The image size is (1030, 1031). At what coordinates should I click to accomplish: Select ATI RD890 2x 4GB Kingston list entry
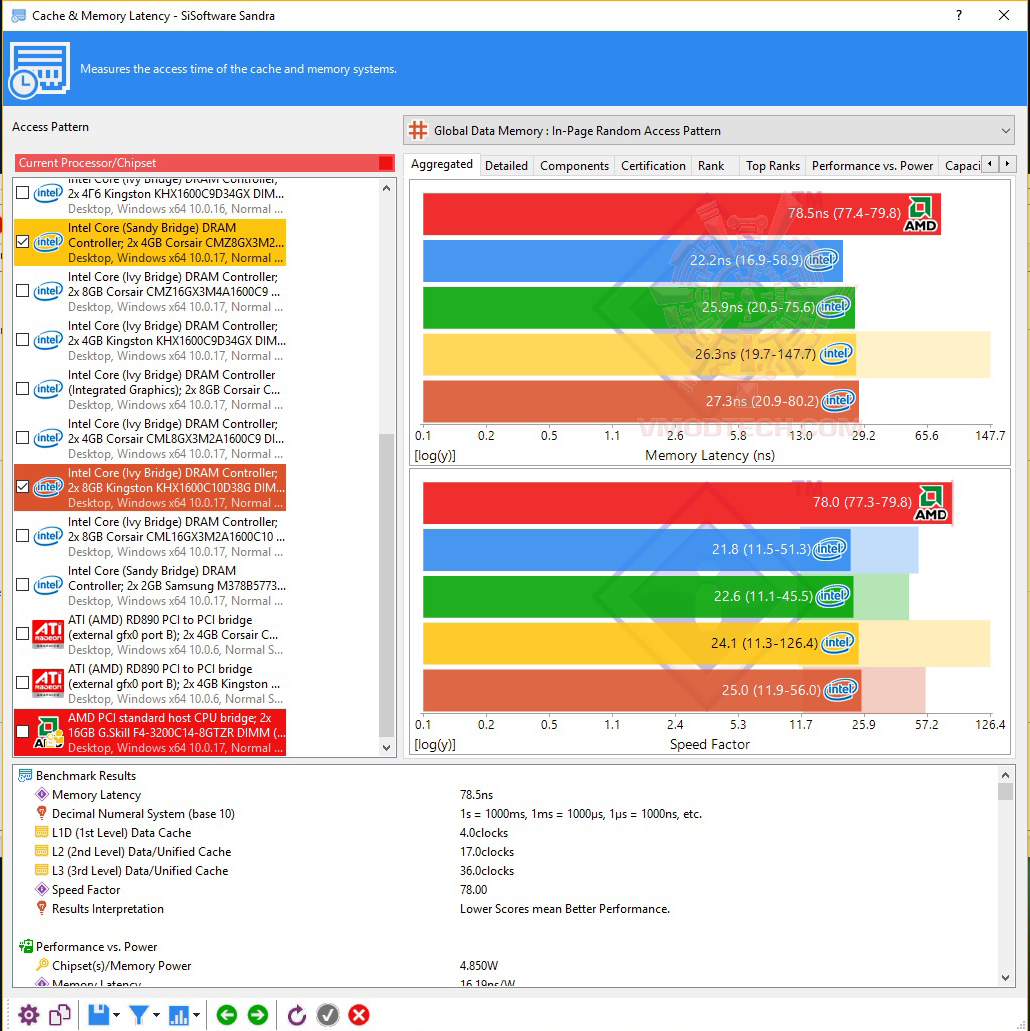(x=150, y=683)
